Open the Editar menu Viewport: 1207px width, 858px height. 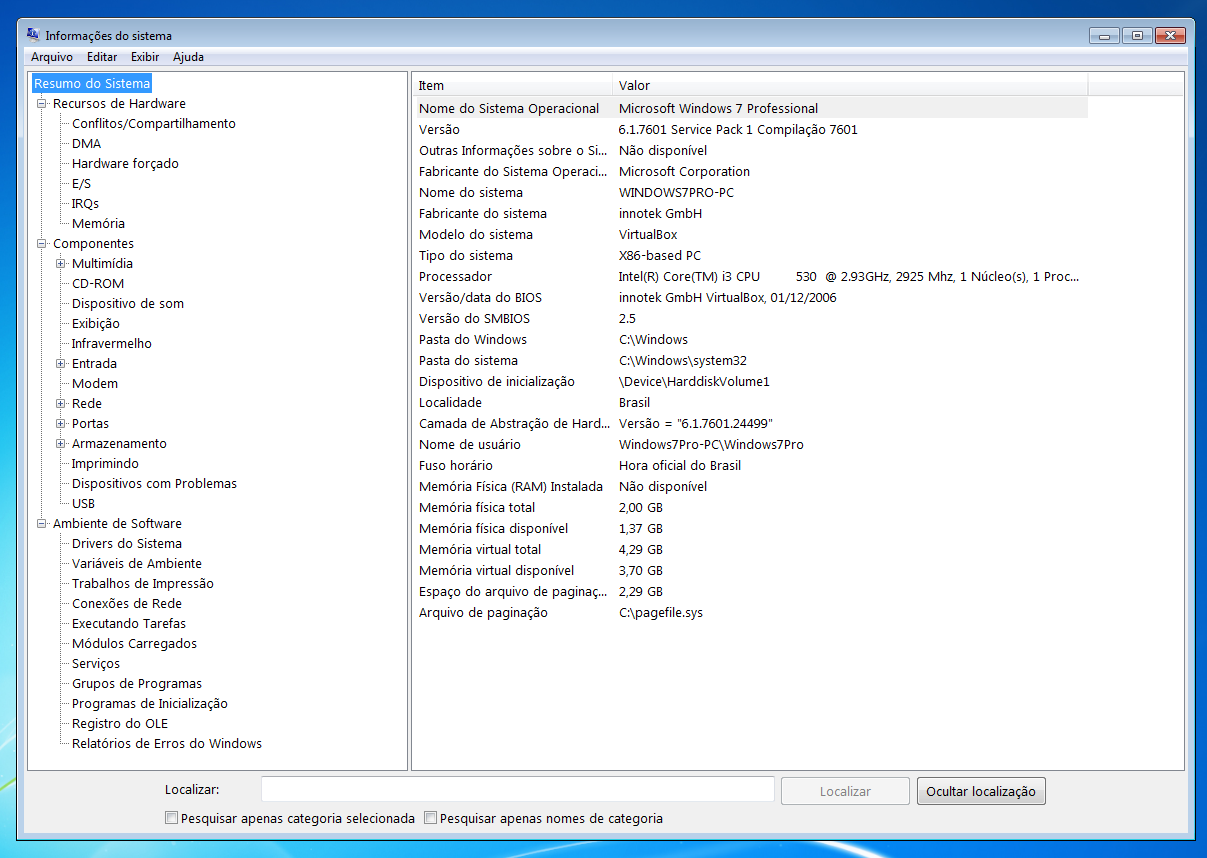point(102,57)
